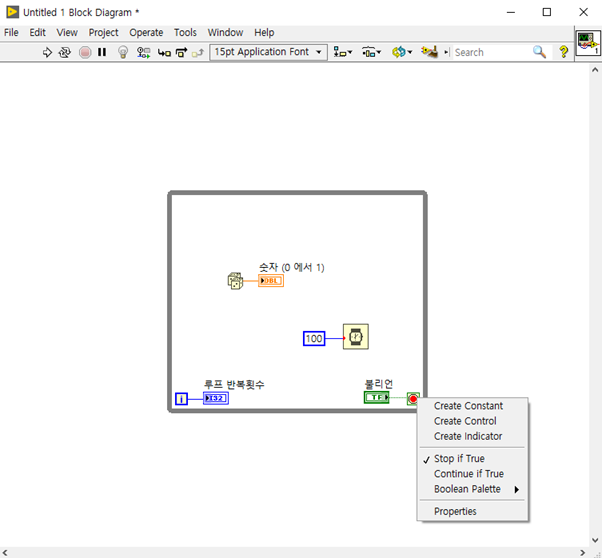Open Reorder dropdown
This screenshot has width=602, height=558.
tap(402, 52)
